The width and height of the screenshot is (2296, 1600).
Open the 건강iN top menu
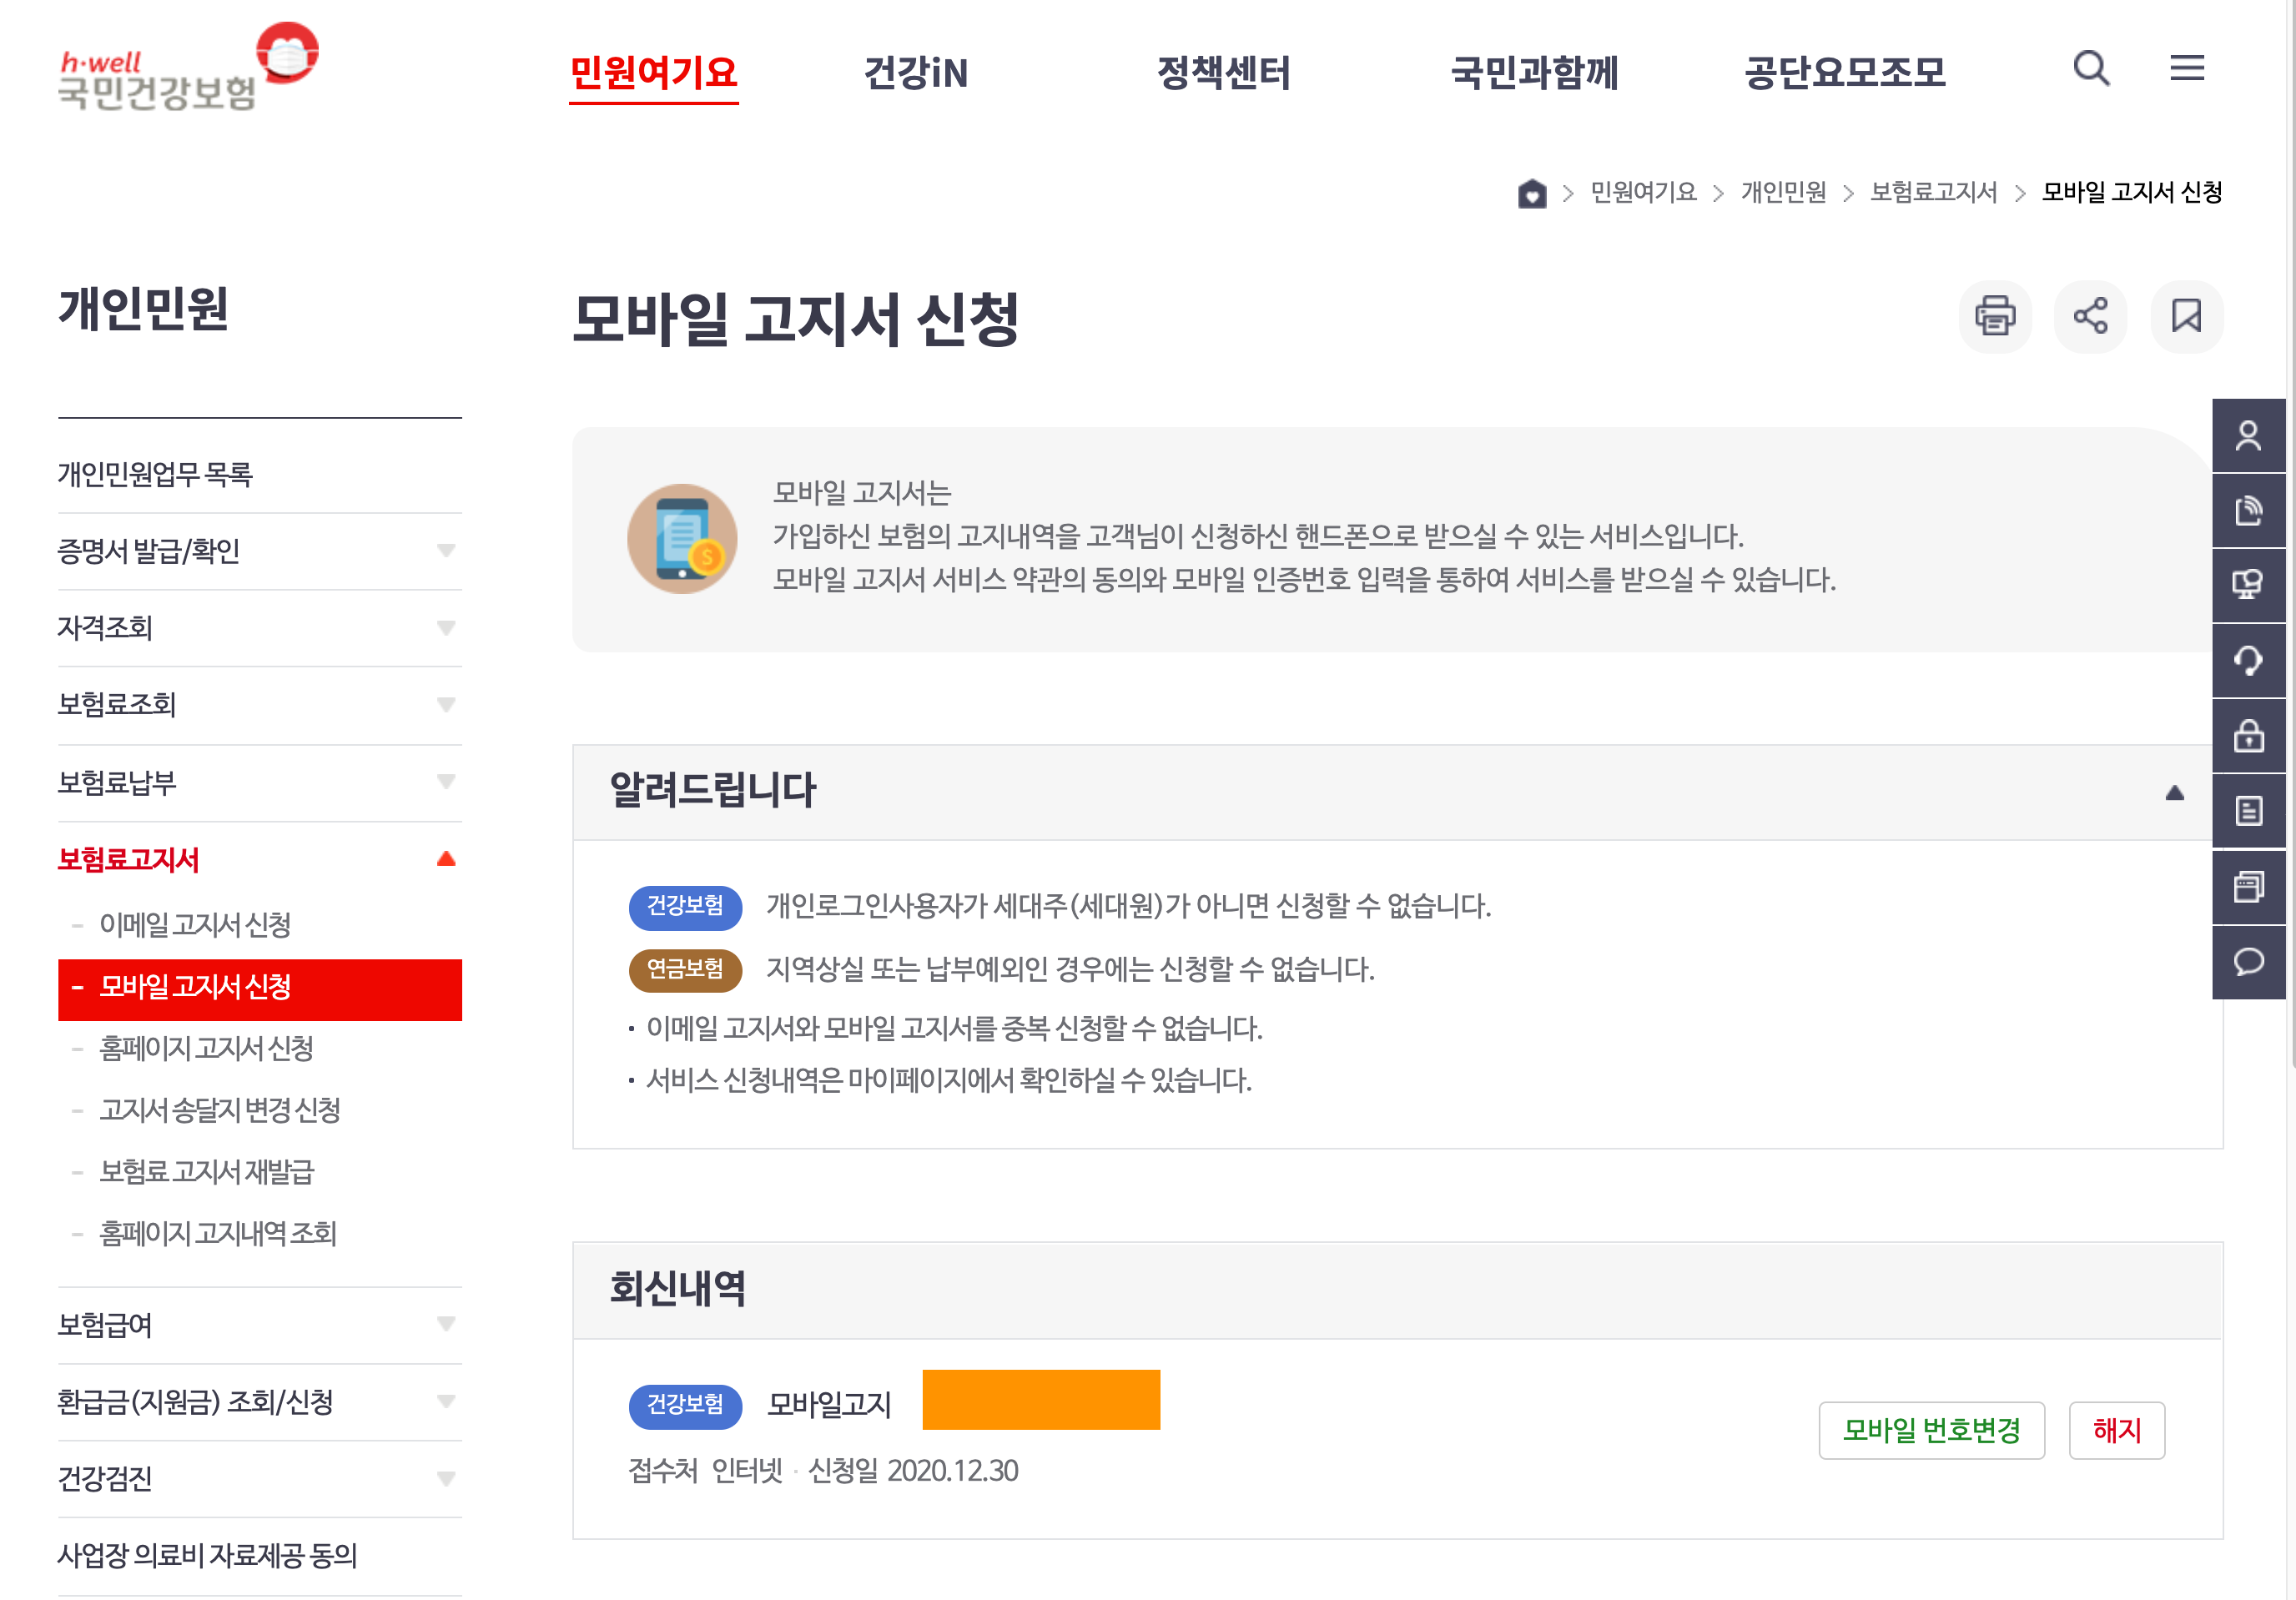[x=915, y=73]
